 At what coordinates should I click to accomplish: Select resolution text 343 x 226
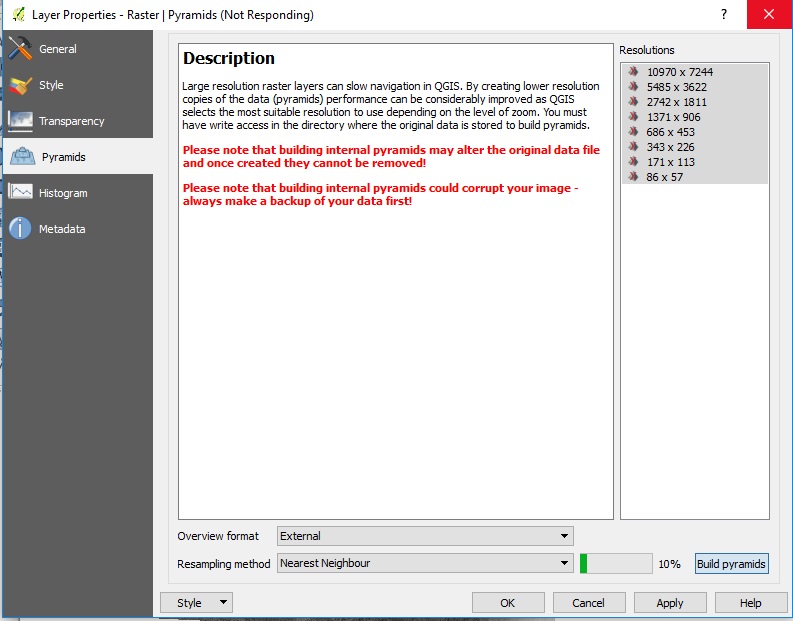(671, 147)
